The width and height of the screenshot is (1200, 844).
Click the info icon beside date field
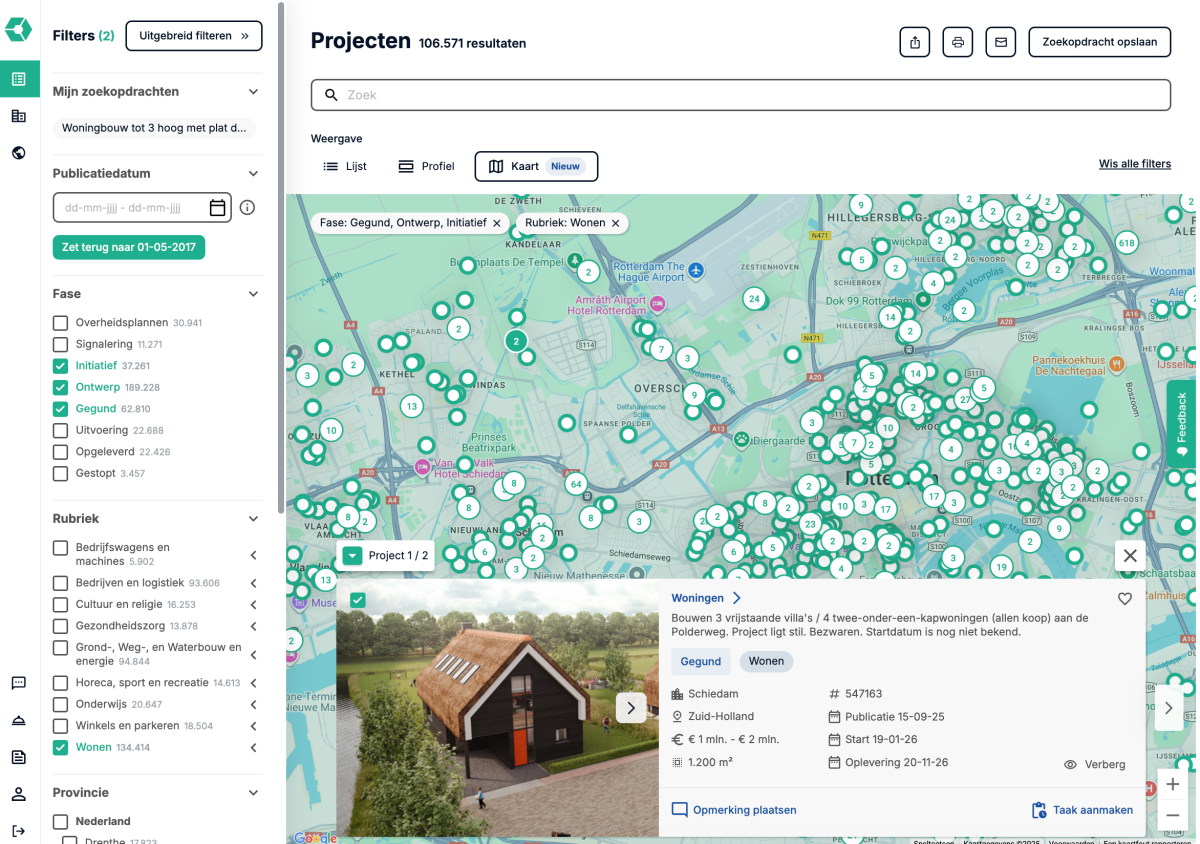(248, 208)
